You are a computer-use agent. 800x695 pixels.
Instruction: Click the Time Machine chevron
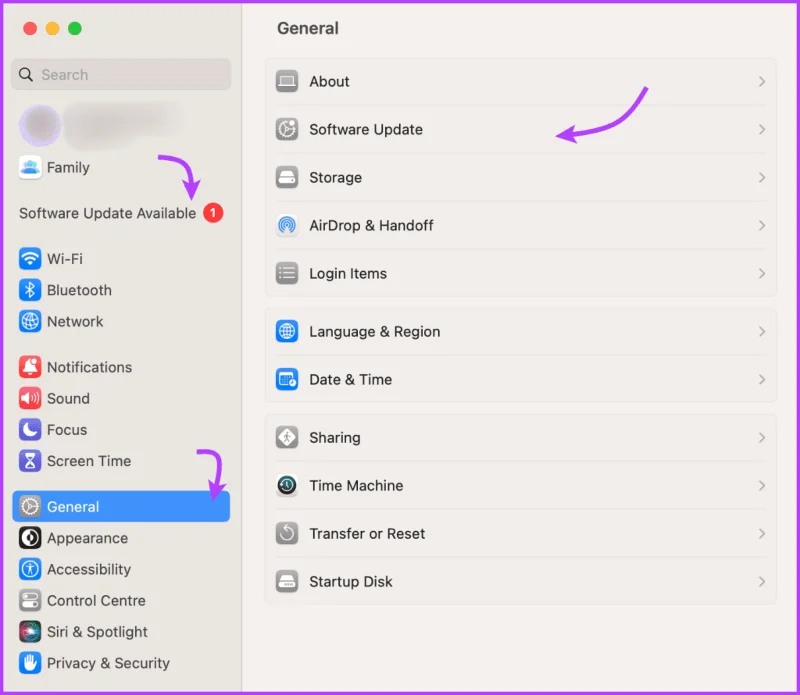(x=762, y=486)
